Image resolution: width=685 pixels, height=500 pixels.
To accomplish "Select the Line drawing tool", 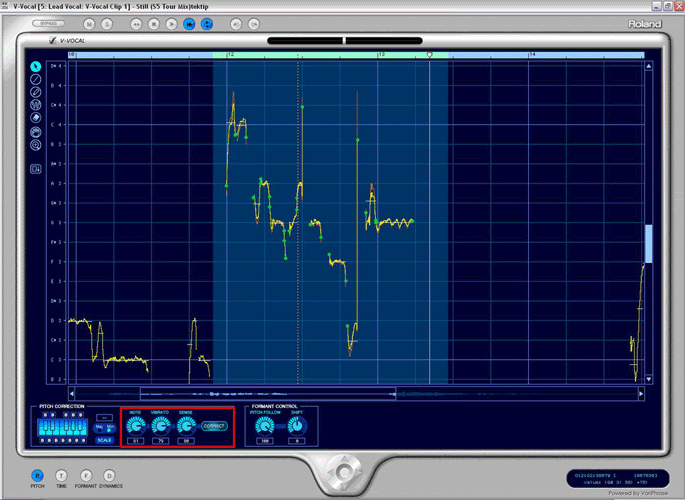I will pyautogui.click(x=36, y=79).
